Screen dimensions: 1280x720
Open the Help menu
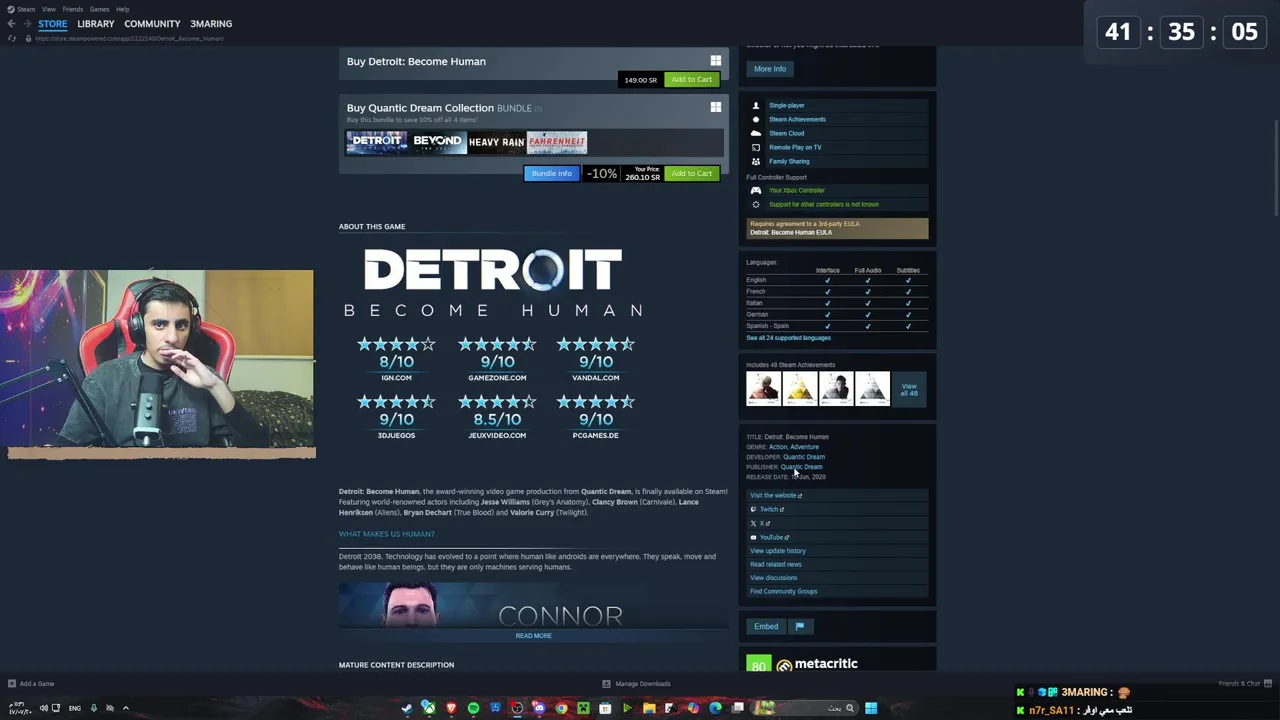[x=122, y=9]
